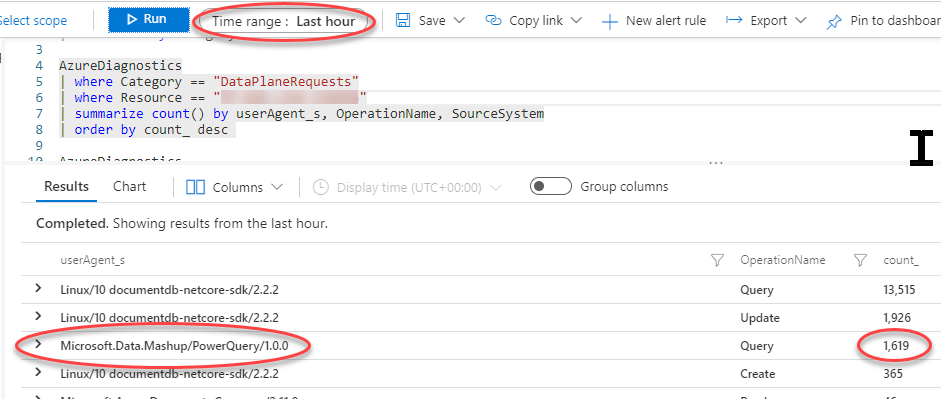Switch to the Chart tab
The height and width of the screenshot is (399, 941).
130,187
